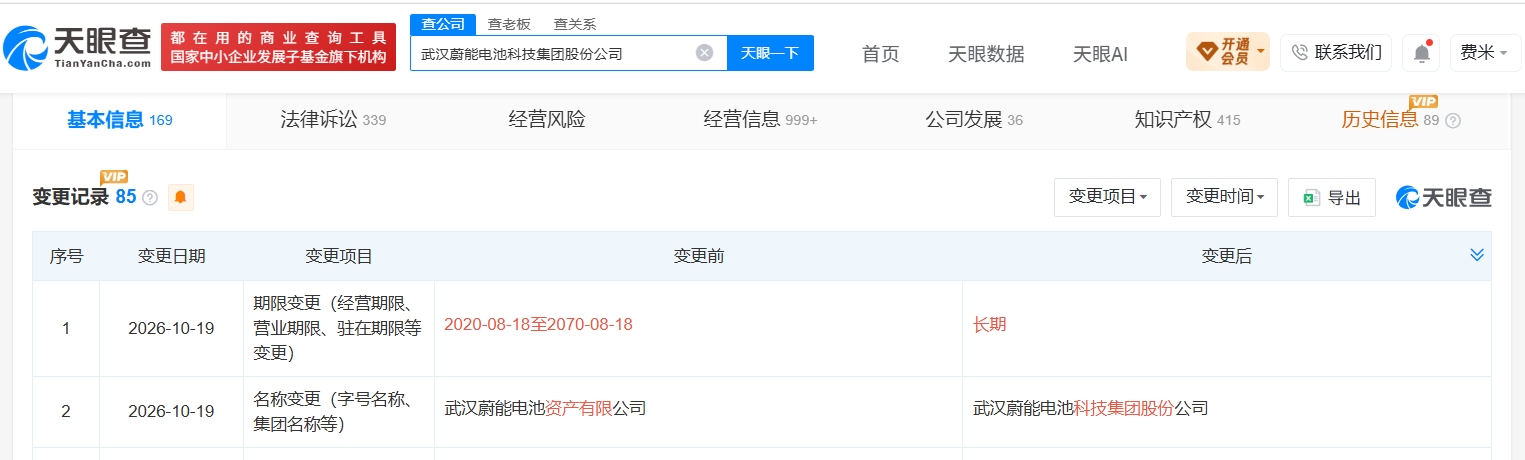Toggle change-record alert bell icon

tap(180, 197)
